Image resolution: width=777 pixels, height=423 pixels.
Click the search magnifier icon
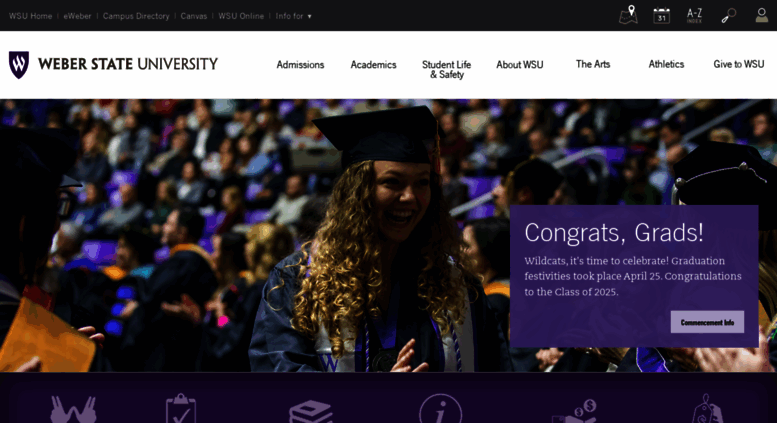(x=728, y=16)
